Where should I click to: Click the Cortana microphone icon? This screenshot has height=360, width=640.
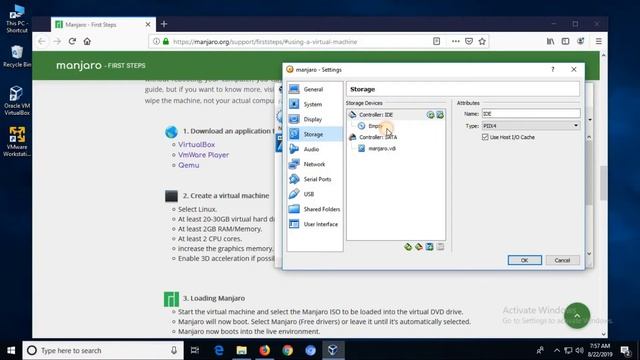click(174, 350)
